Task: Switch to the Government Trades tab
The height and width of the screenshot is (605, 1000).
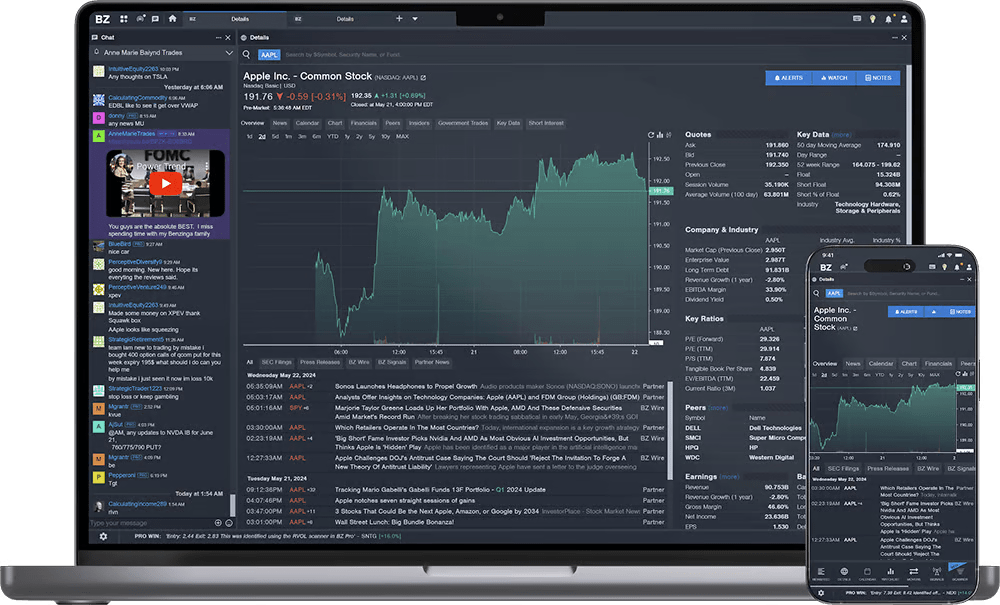Action: click(463, 123)
